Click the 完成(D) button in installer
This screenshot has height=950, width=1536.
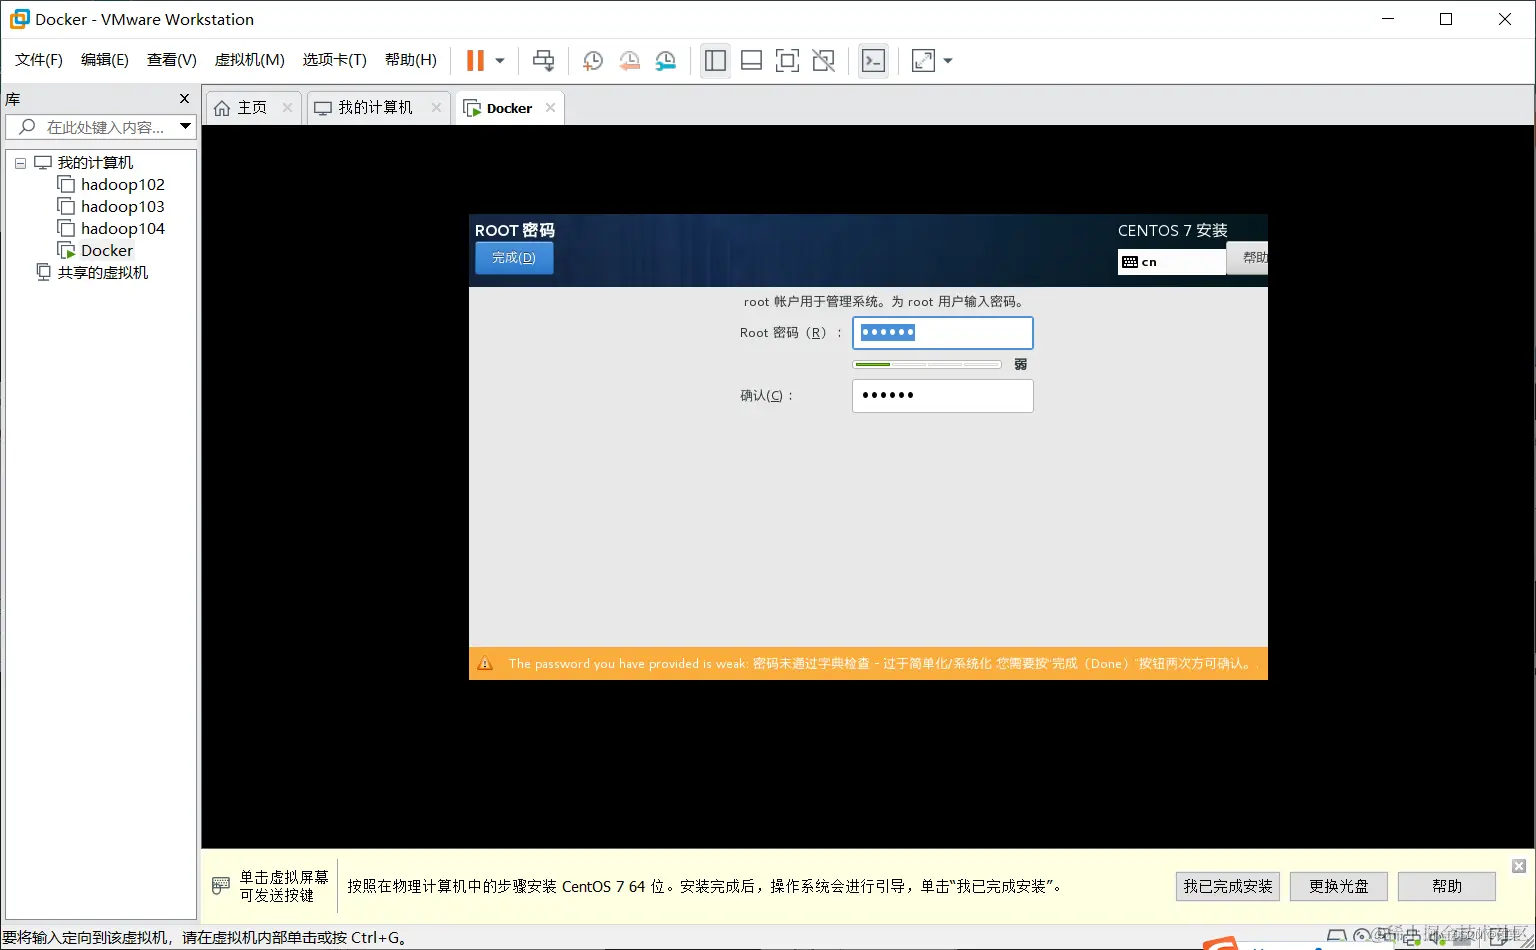pos(514,258)
